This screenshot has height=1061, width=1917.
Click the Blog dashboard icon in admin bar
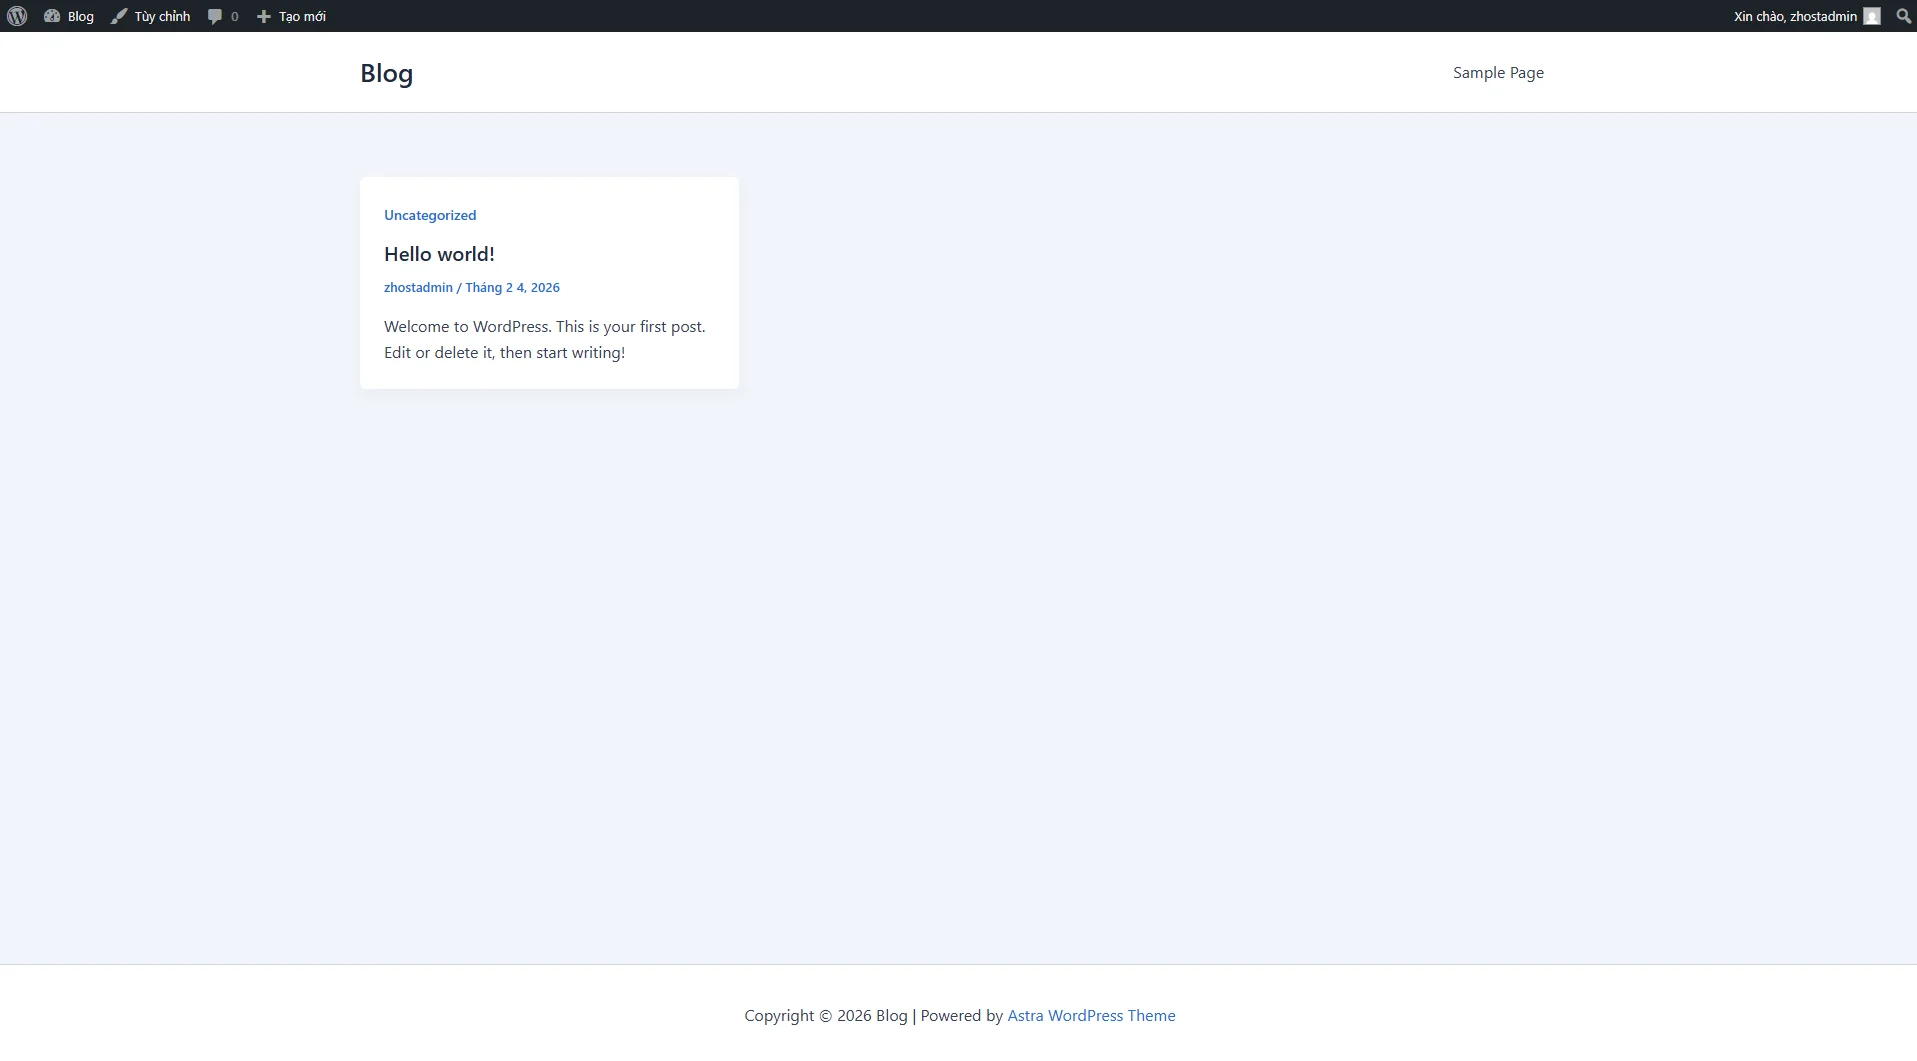(52, 16)
